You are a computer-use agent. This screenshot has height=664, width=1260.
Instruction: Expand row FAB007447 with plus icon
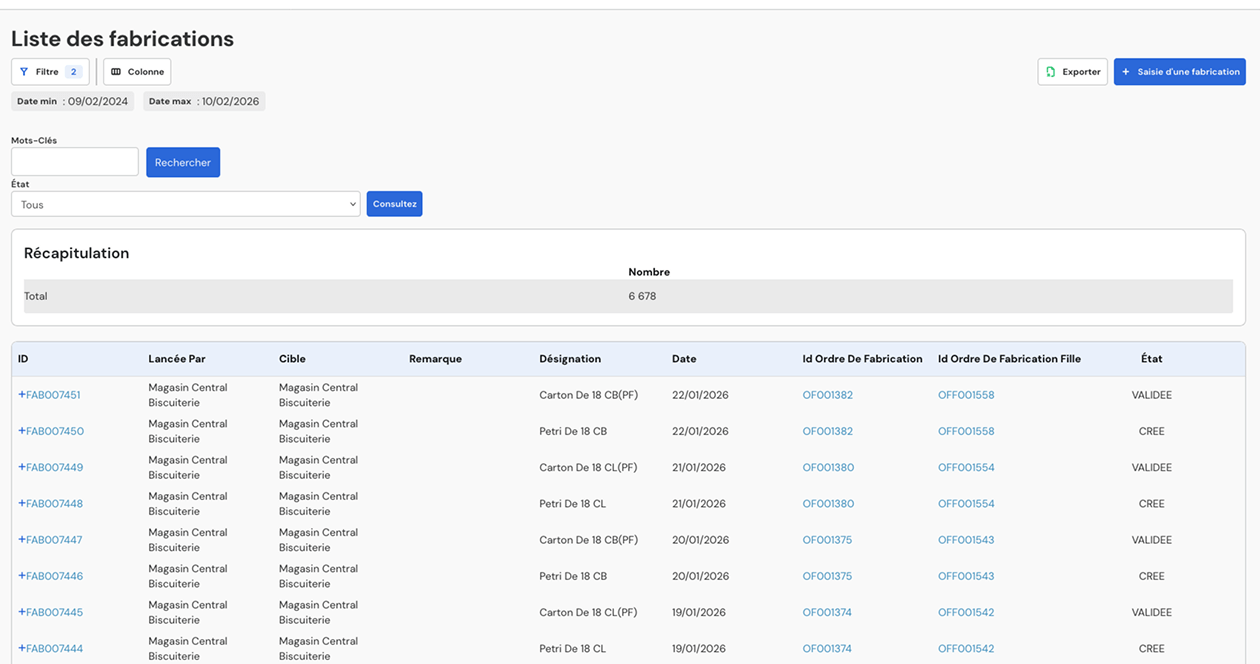pyautogui.click(x=22, y=539)
